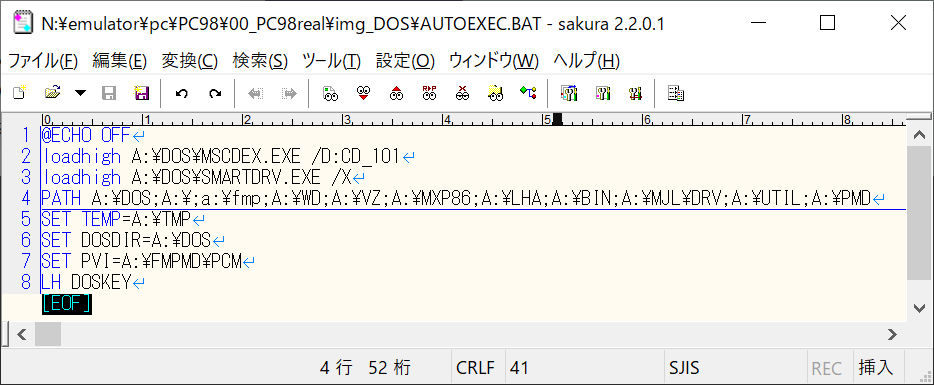Click vertical scrollbar down arrow
Screen dimensions: 934x385
pyautogui.click(x=919, y=308)
